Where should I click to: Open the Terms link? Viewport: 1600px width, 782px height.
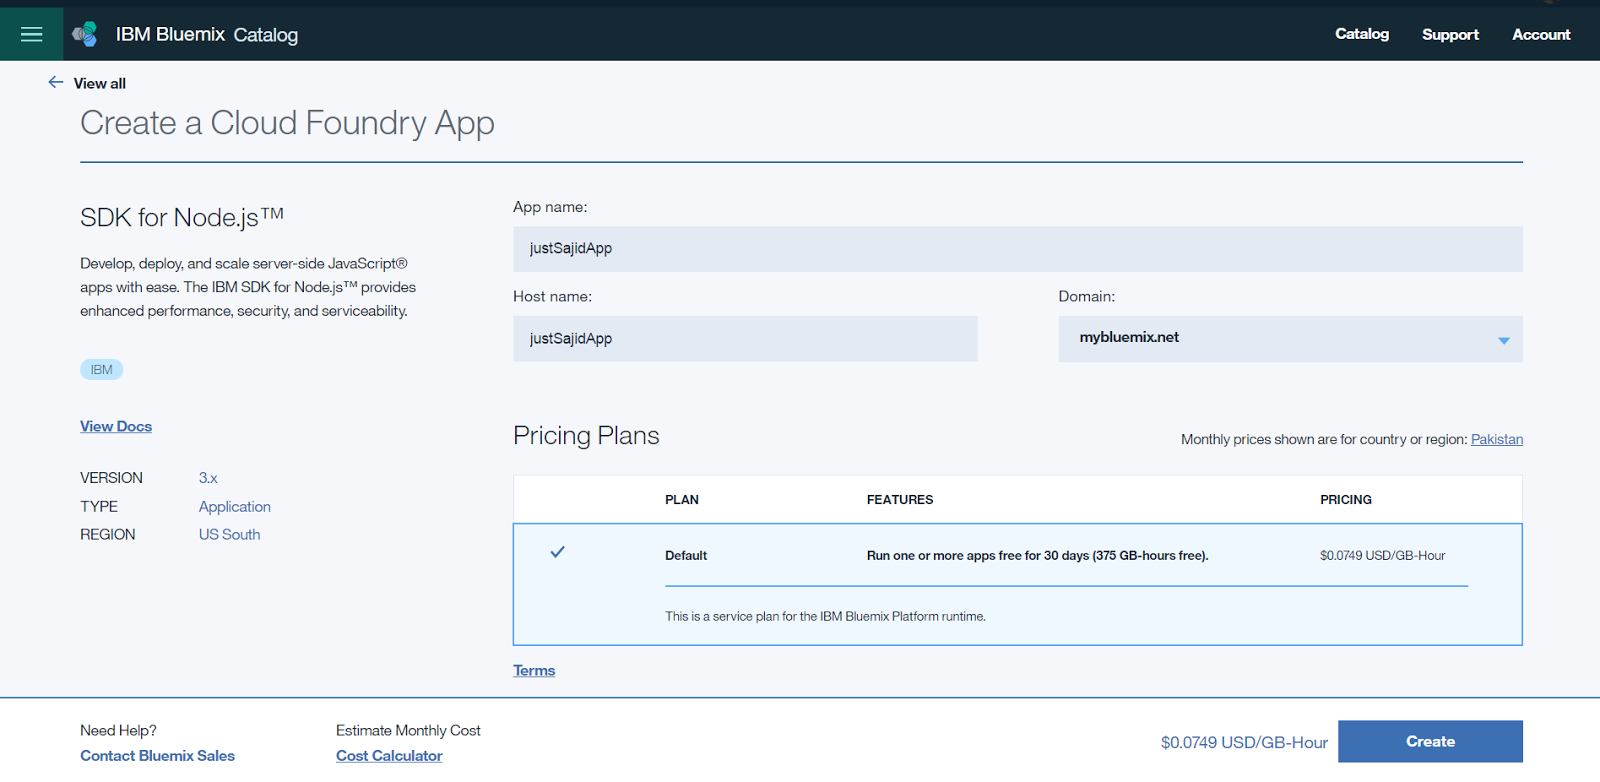tap(534, 670)
